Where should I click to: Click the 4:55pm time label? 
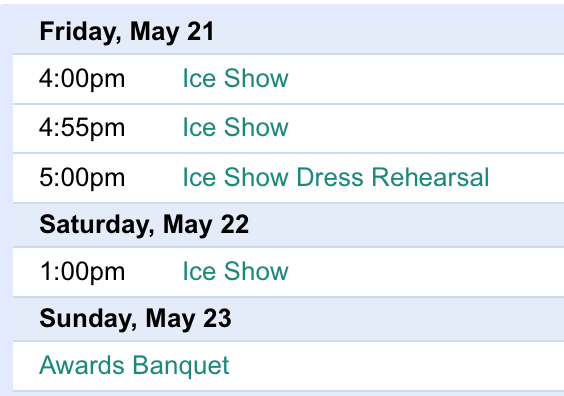tap(82, 128)
